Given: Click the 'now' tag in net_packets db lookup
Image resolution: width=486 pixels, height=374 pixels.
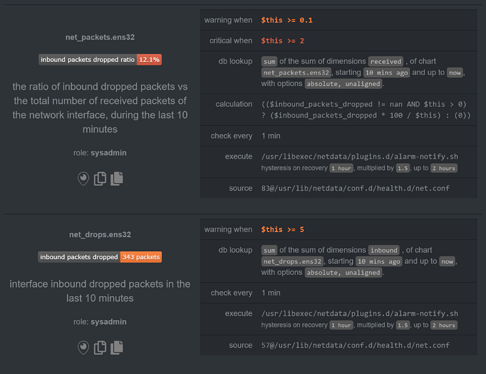Looking at the screenshot, I should [455, 73].
